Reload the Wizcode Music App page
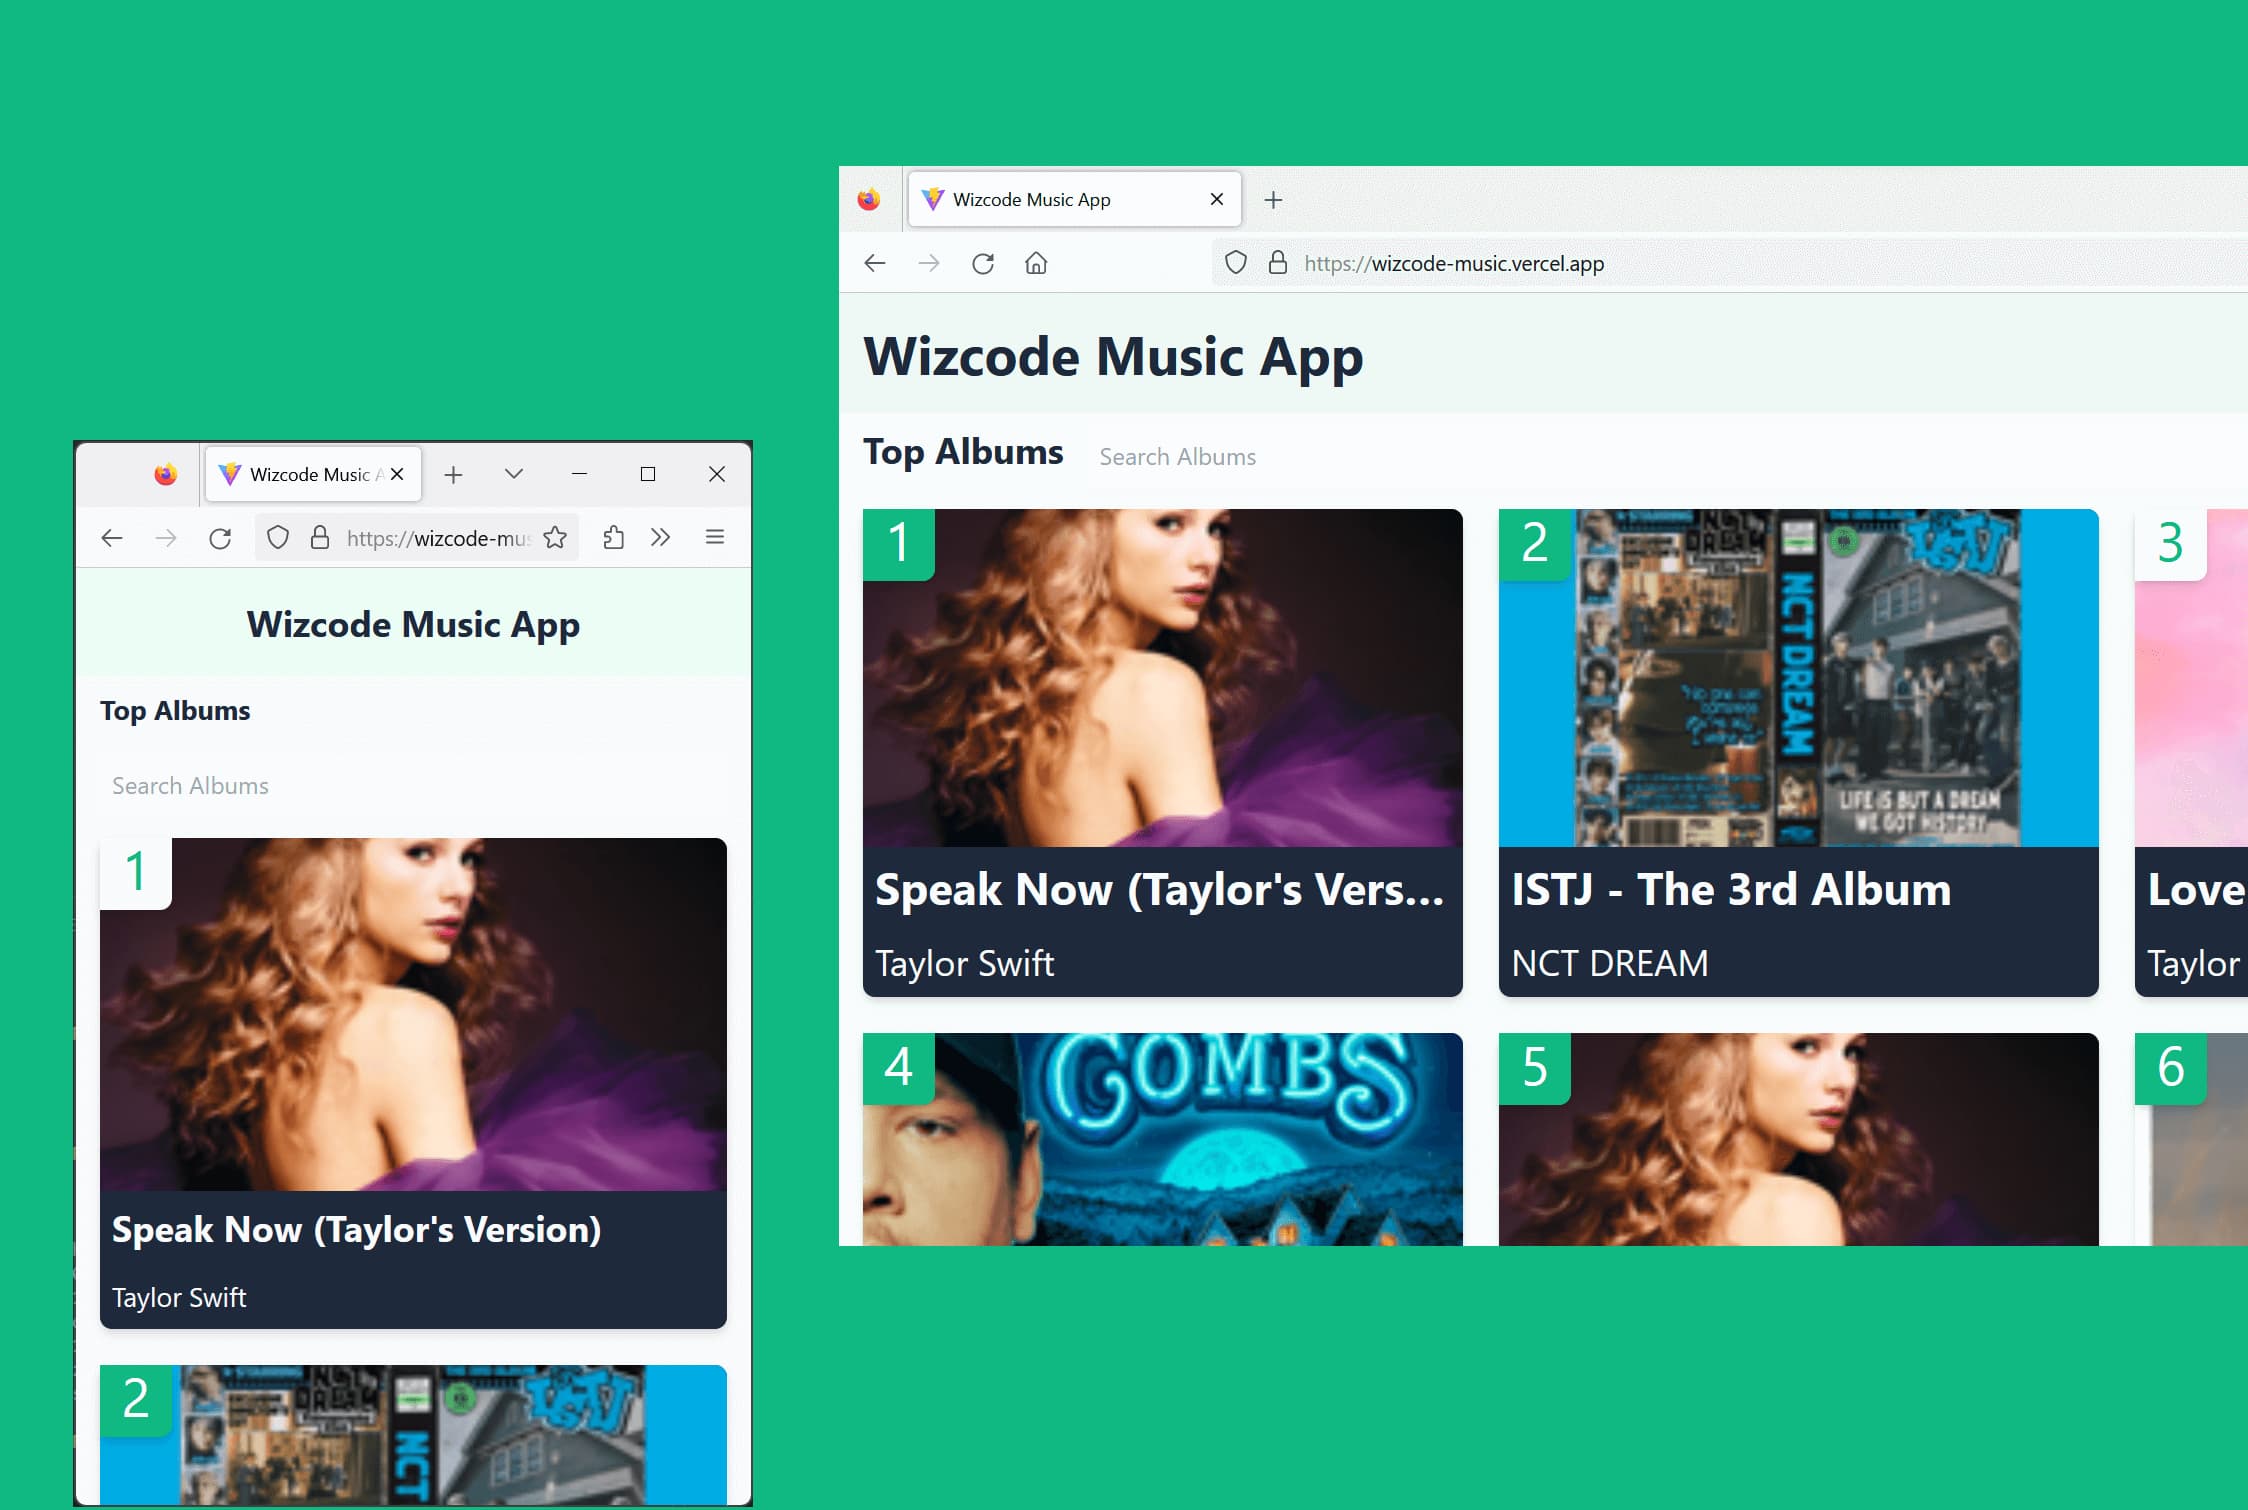Screen dimensions: 2248x1510 (983, 262)
